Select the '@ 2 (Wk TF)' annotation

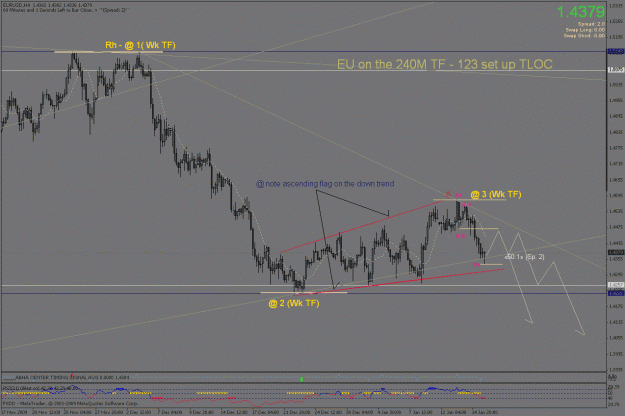pyautogui.click(x=294, y=303)
